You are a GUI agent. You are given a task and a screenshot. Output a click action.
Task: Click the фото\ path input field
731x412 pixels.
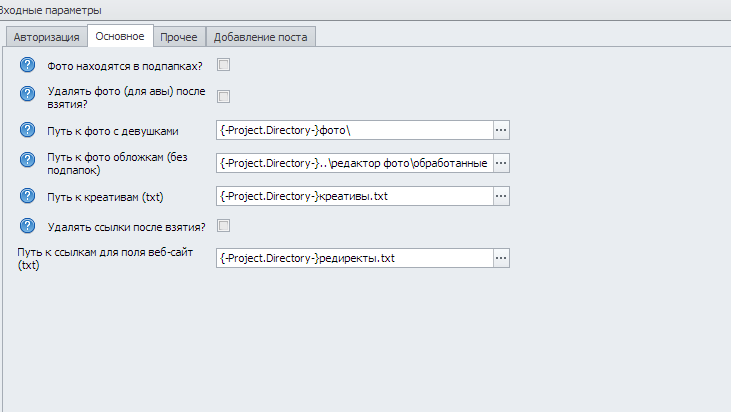click(x=354, y=130)
